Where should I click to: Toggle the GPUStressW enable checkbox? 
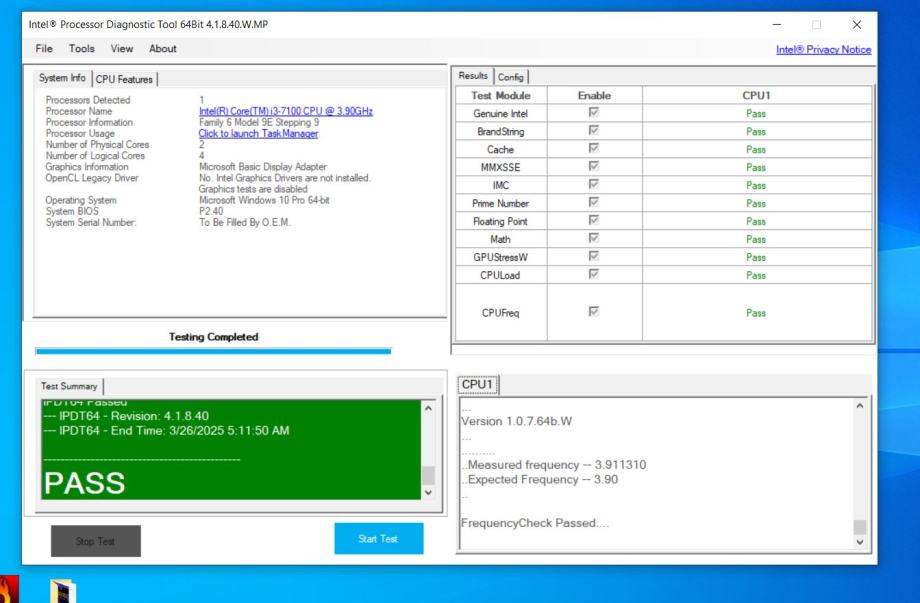594,256
